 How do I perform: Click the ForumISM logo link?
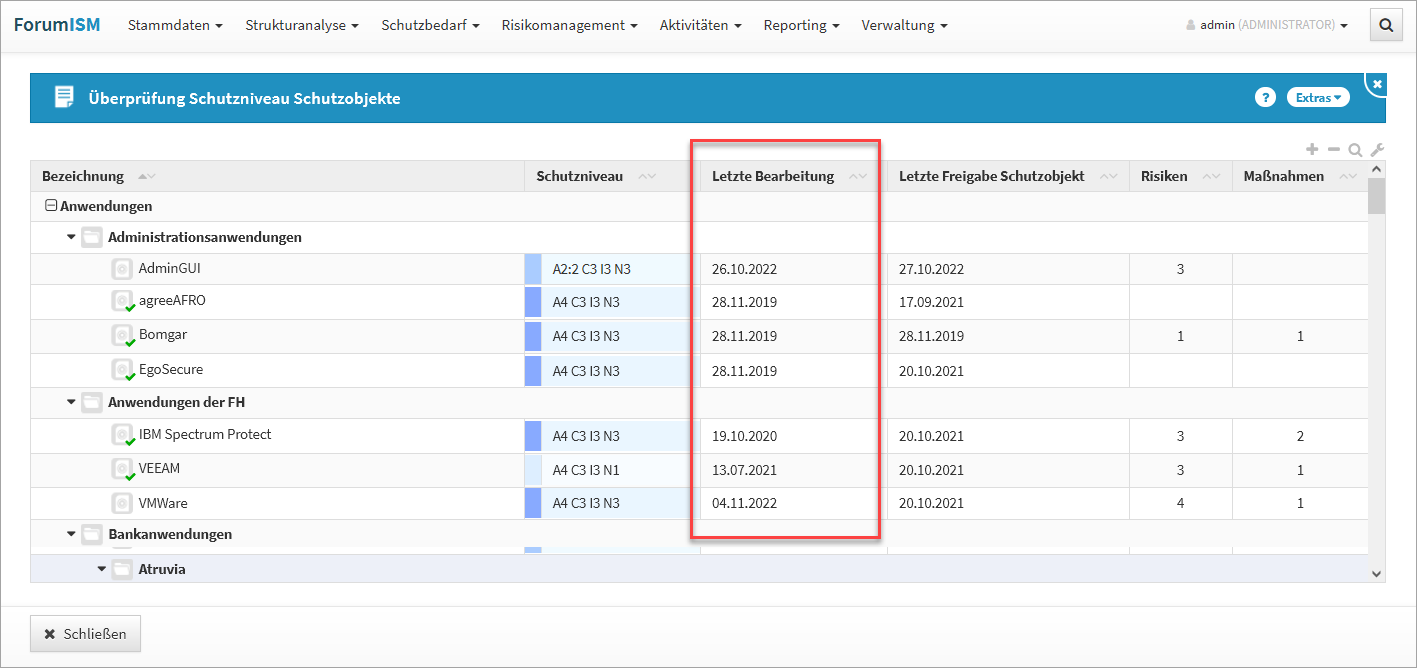pos(57,25)
